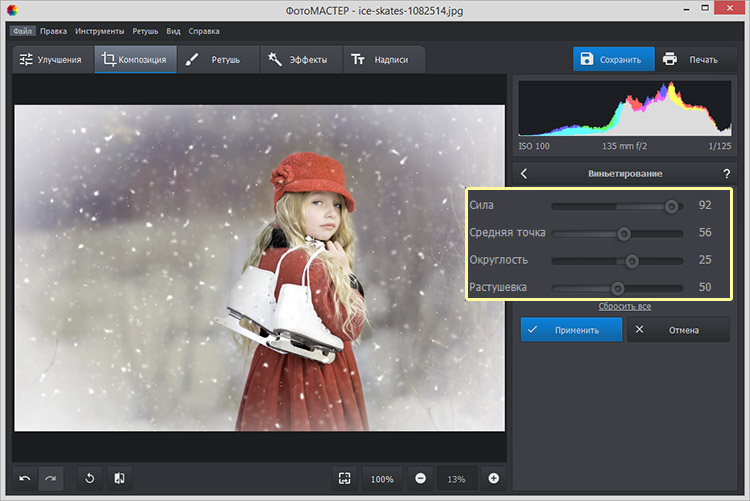The height and width of the screenshot is (501, 750).
Task: Click the girl photo on canvas
Action: 260,268
